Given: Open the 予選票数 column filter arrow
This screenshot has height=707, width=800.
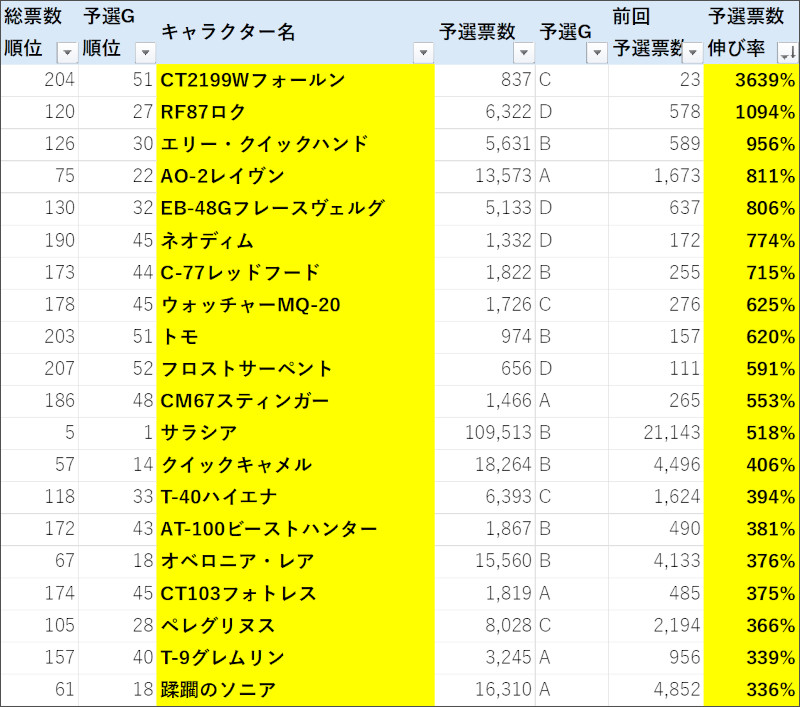Looking at the screenshot, I should tap(524, 52).
